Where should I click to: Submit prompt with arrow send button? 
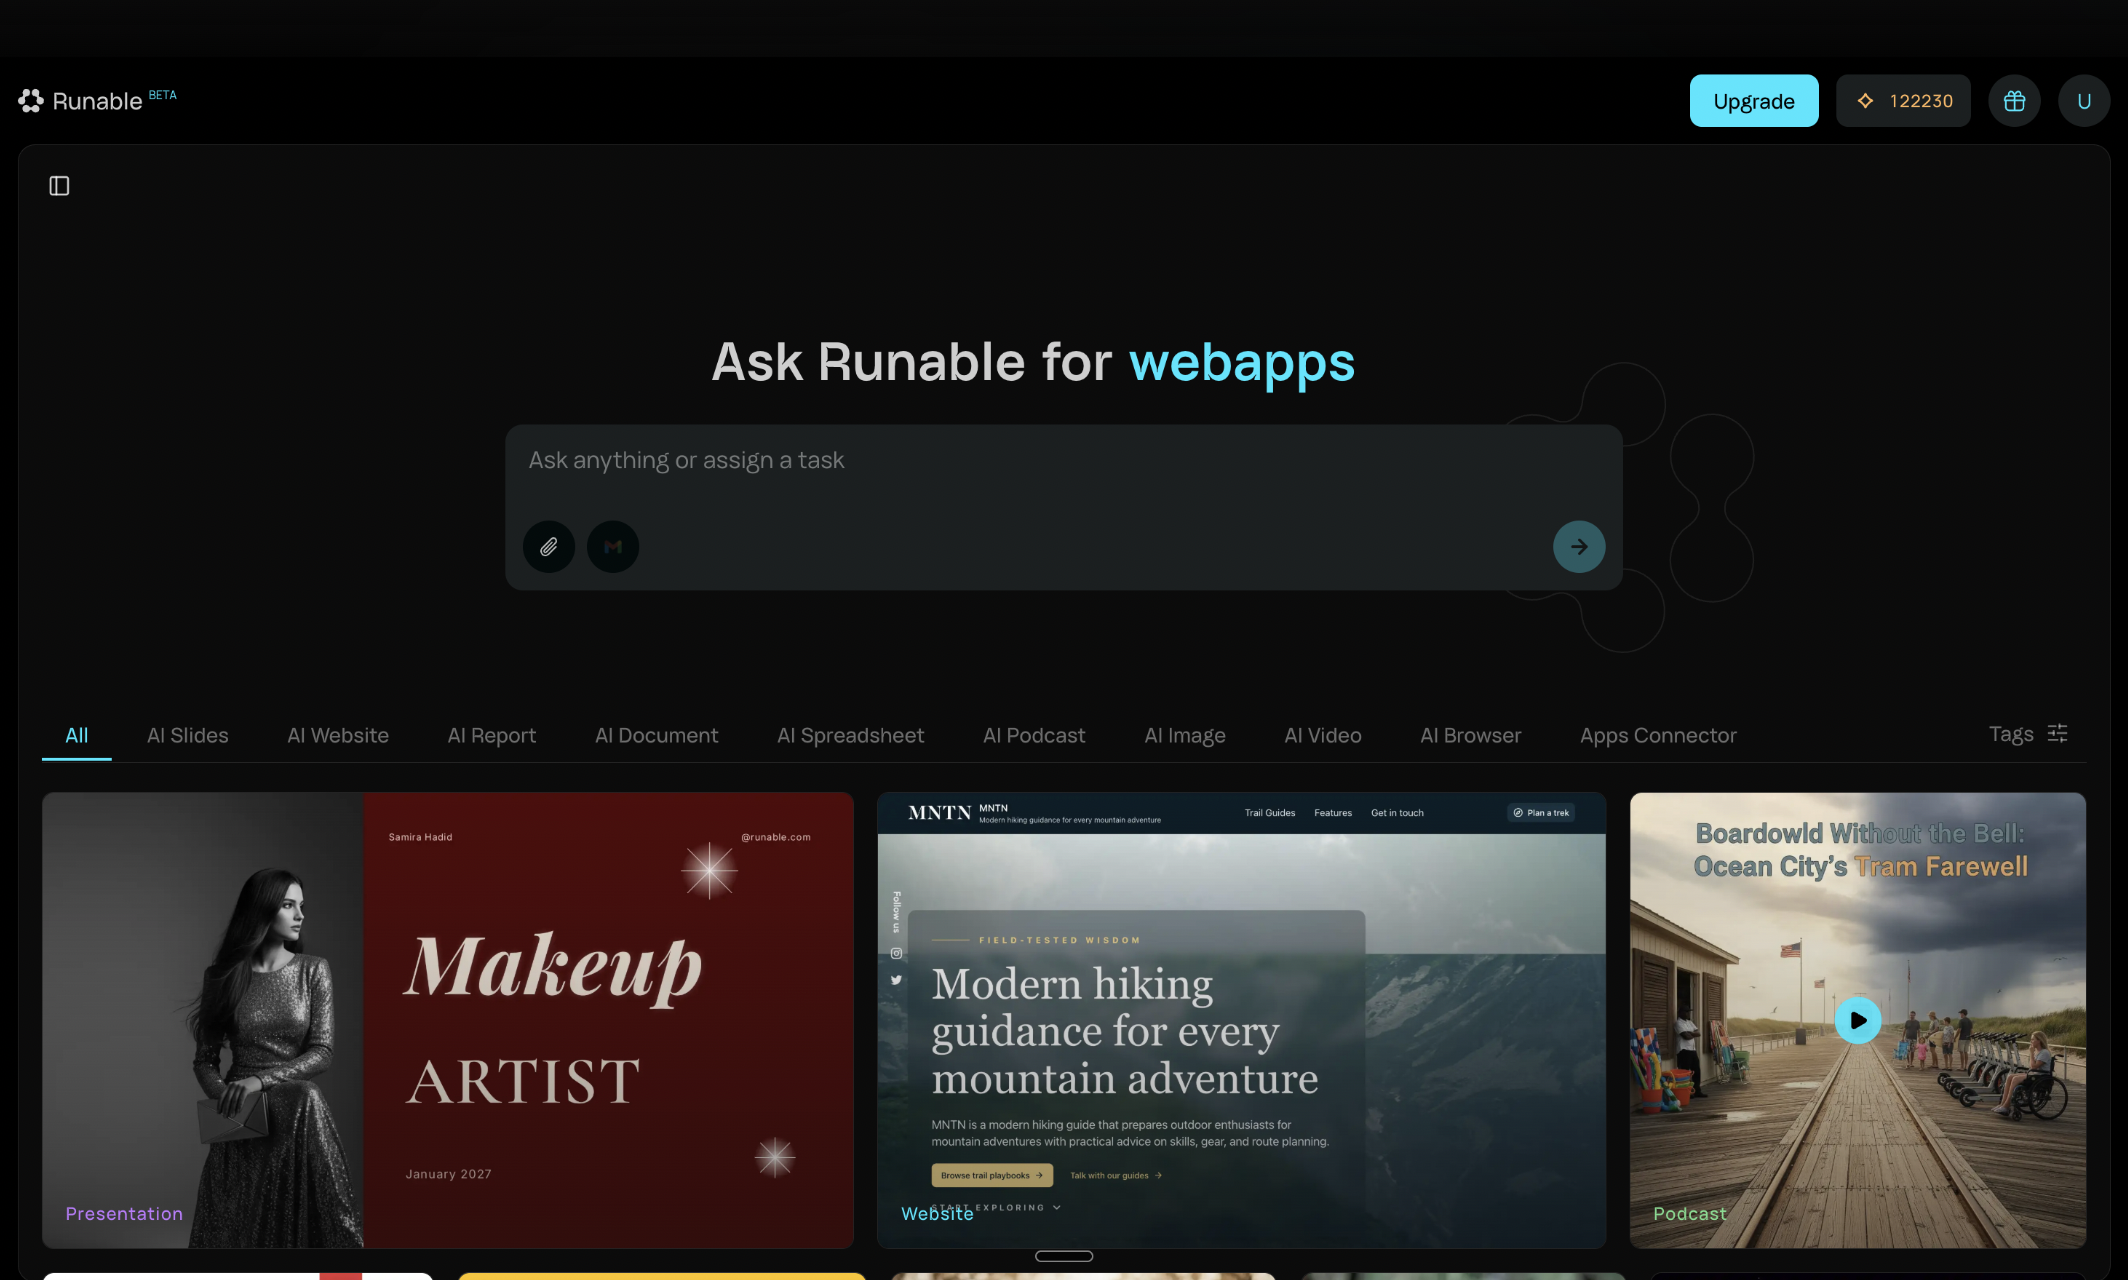pos(1579,547)
